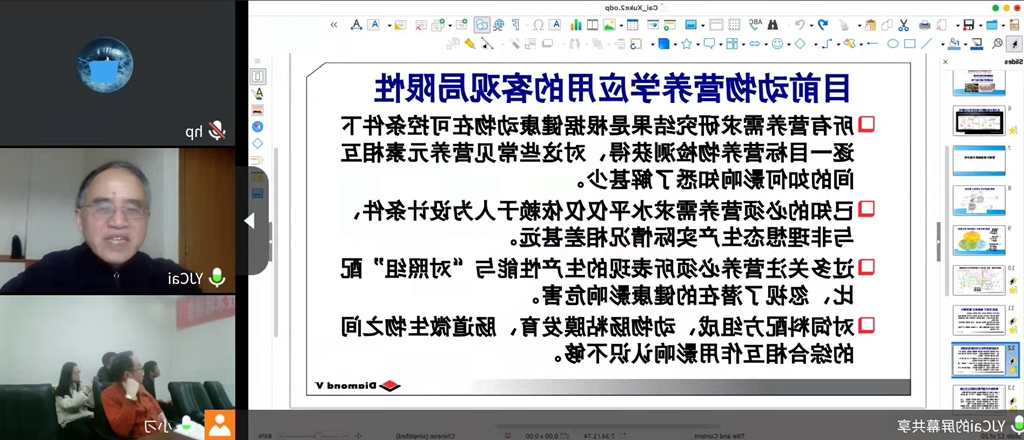Select slide 12 highlighted thumbnail
This screenshot has height=440, width=1024.
tap(978, 359)
